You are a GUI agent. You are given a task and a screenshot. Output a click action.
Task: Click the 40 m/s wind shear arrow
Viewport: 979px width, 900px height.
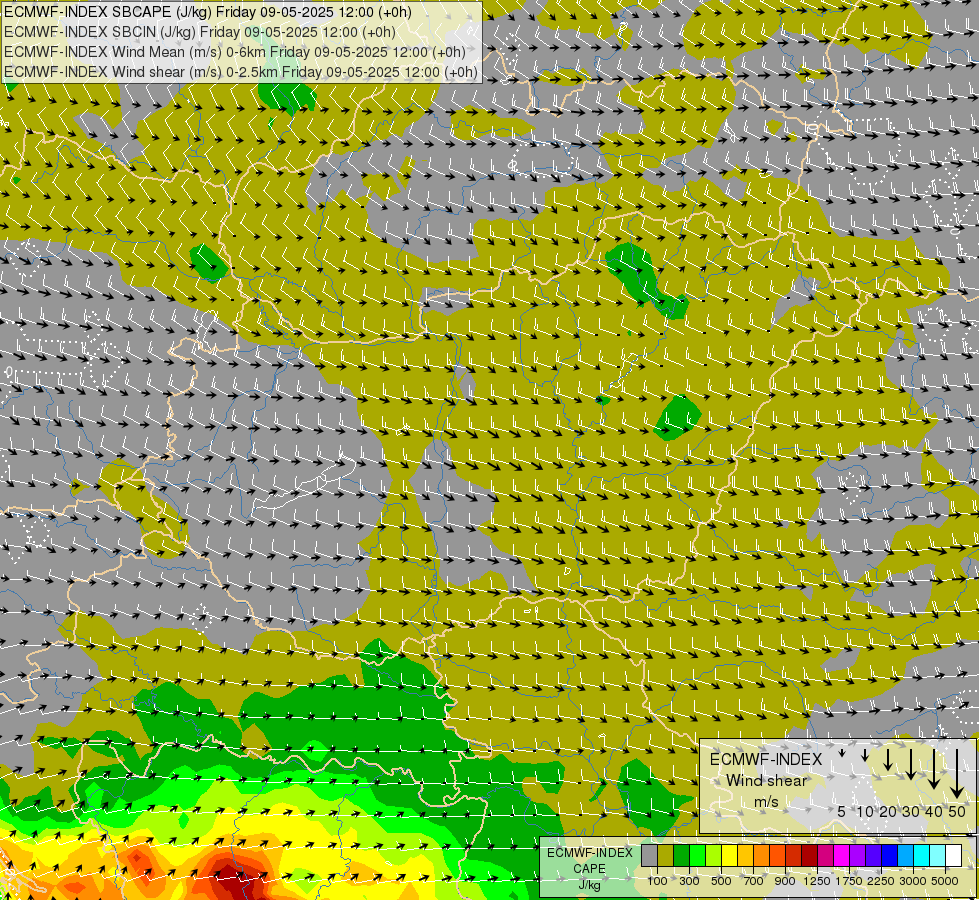pos(934,769)
